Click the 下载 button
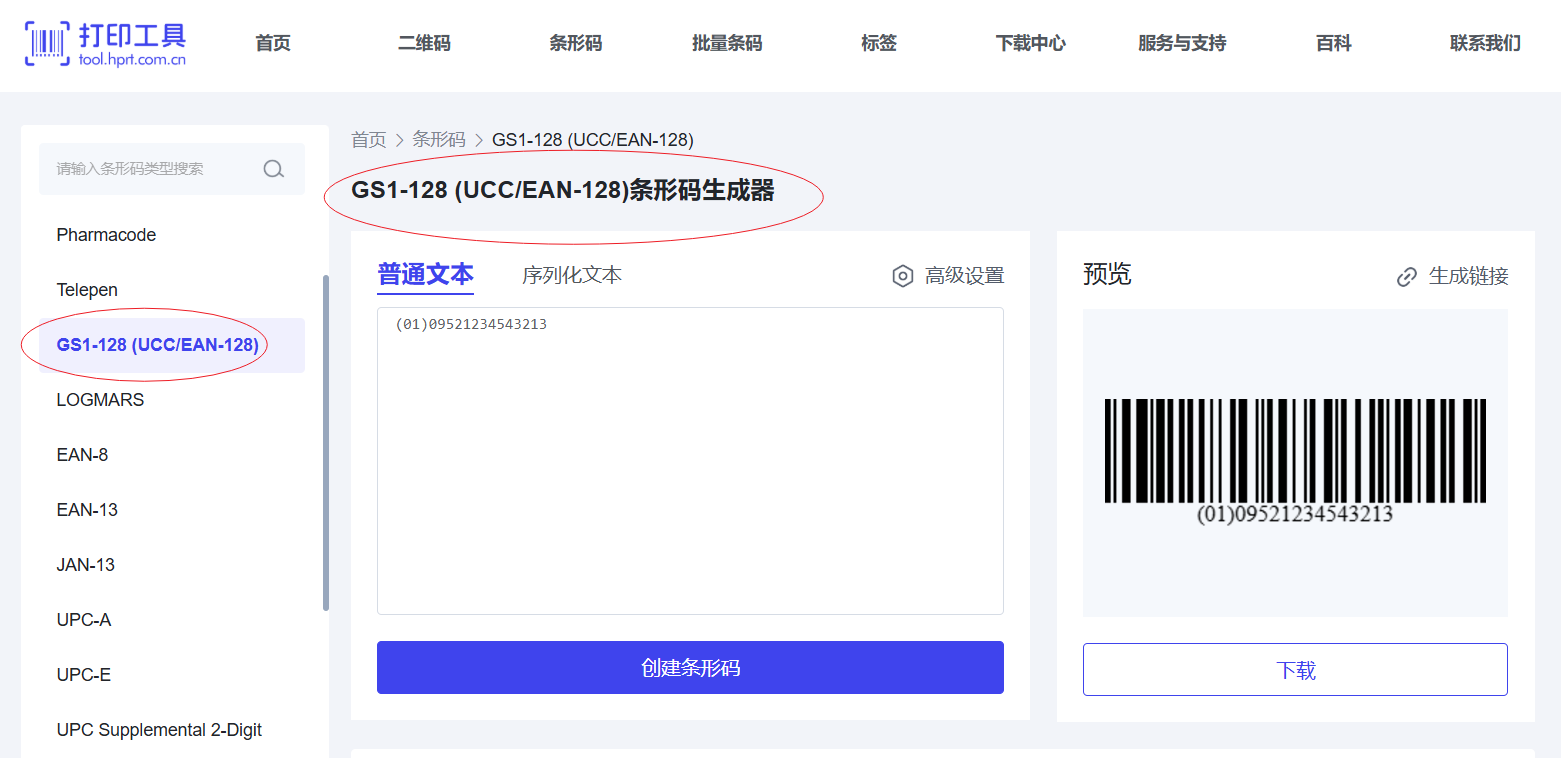1561x758 pixels. [1295, 670]
